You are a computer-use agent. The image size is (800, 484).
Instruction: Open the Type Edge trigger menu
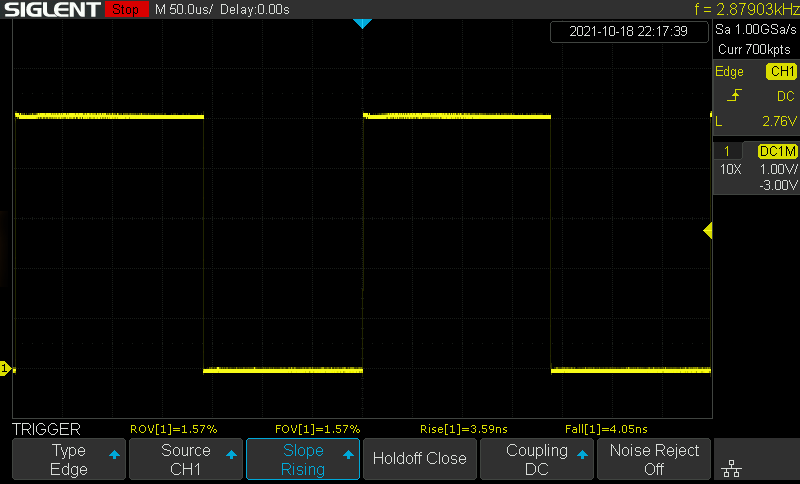pos(69,459)
